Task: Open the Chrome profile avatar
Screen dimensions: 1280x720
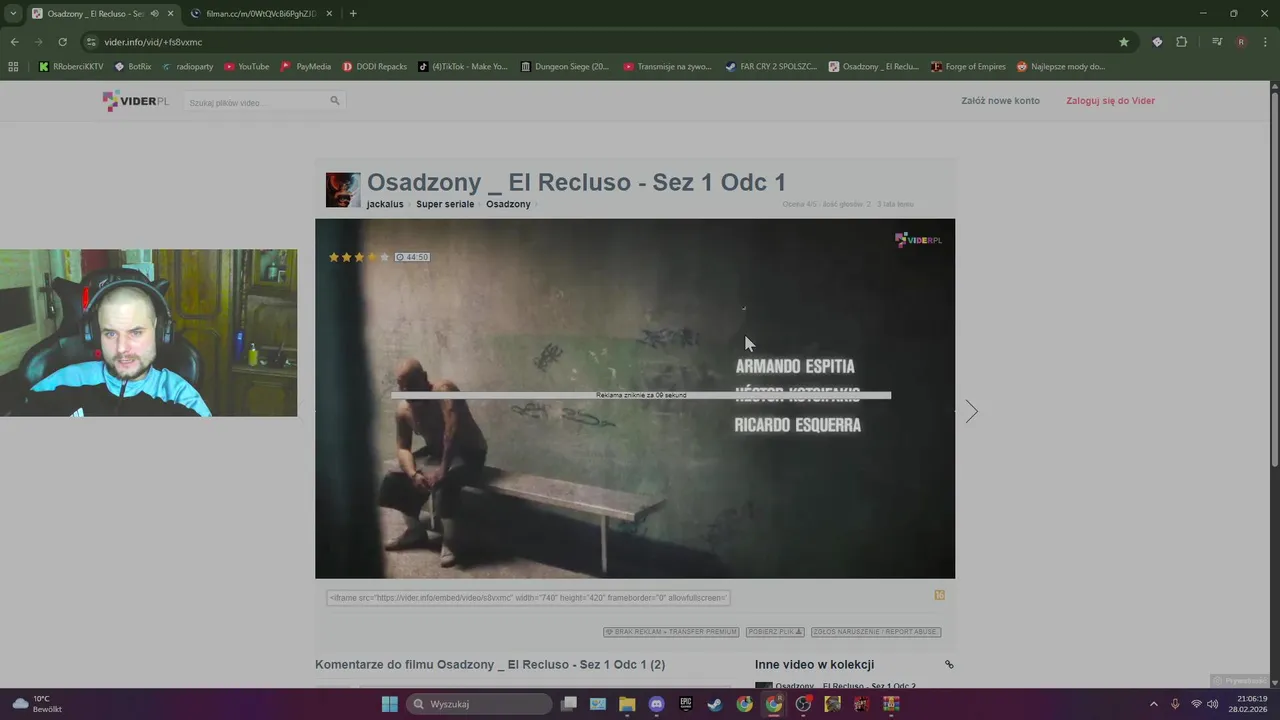Action: (x=1241, y=42)
